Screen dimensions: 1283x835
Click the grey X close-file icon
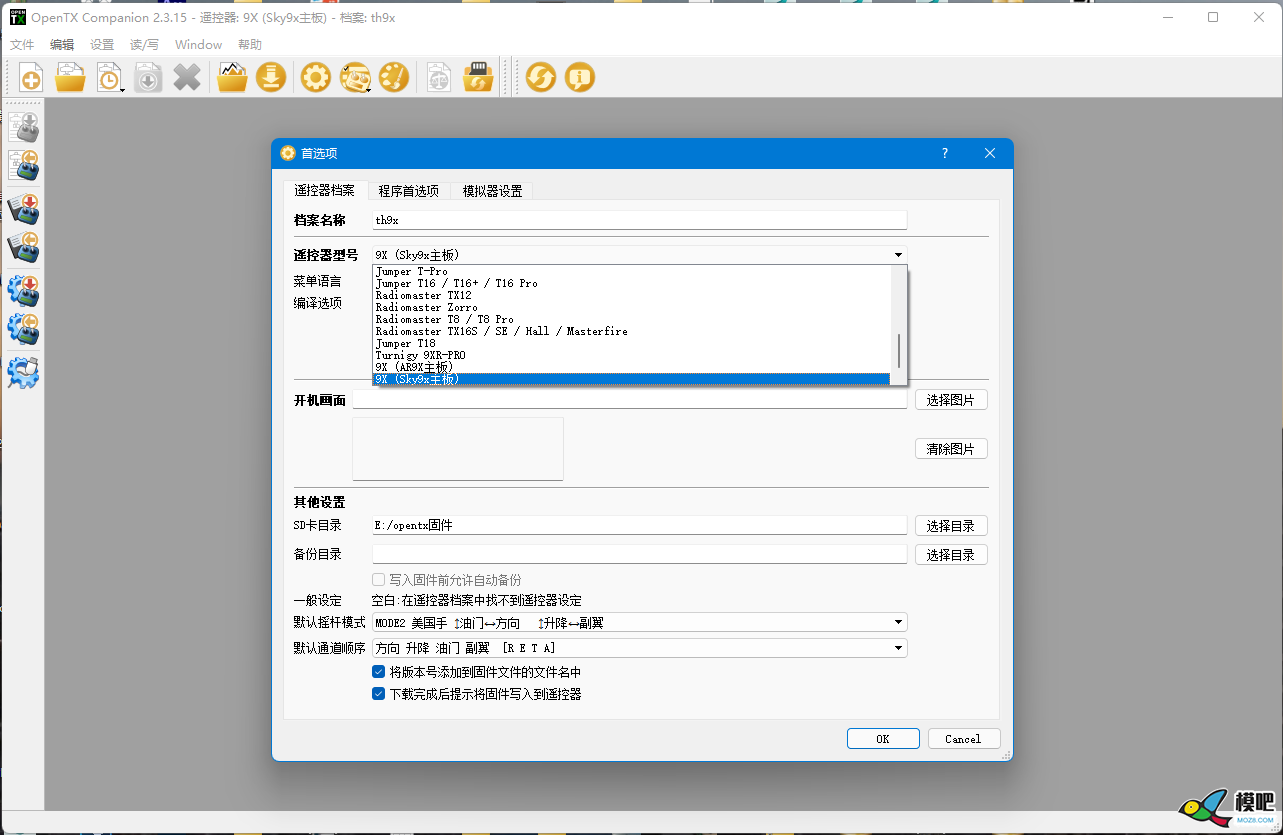pyautogui.click(x=187, y=78)
